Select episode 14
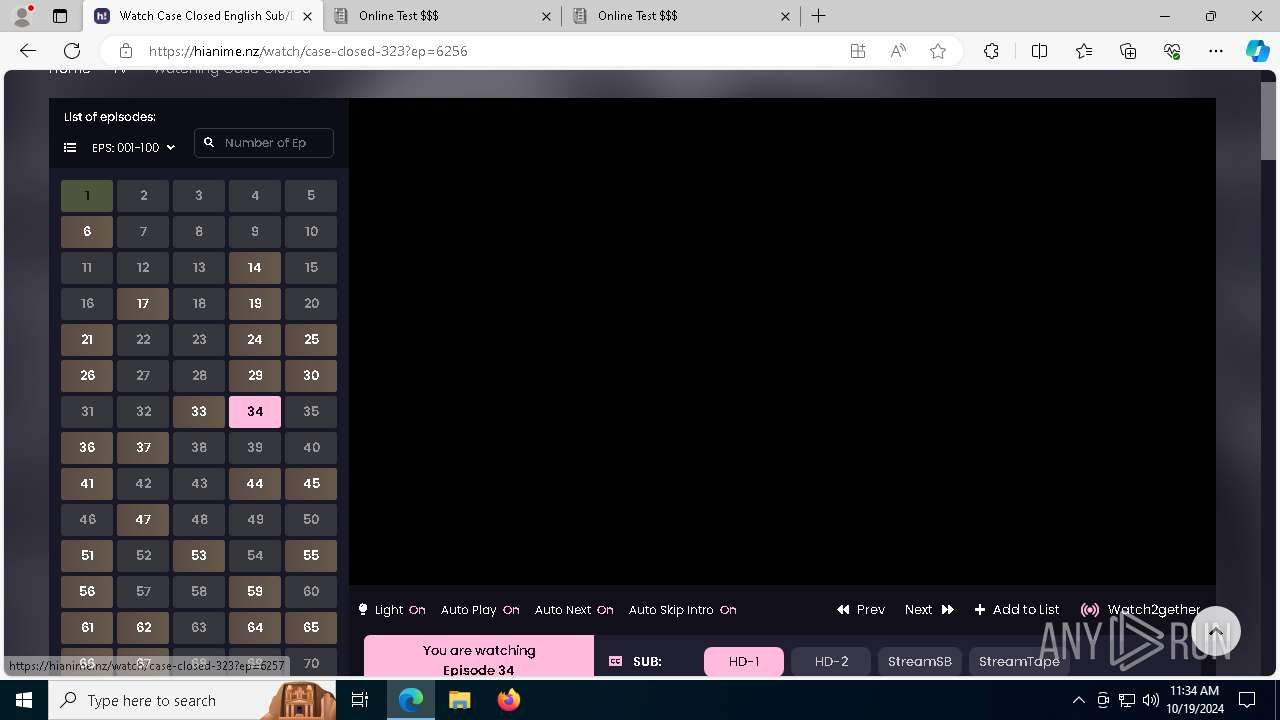This screenshot has height=720, width=1280. coord(255,267)
